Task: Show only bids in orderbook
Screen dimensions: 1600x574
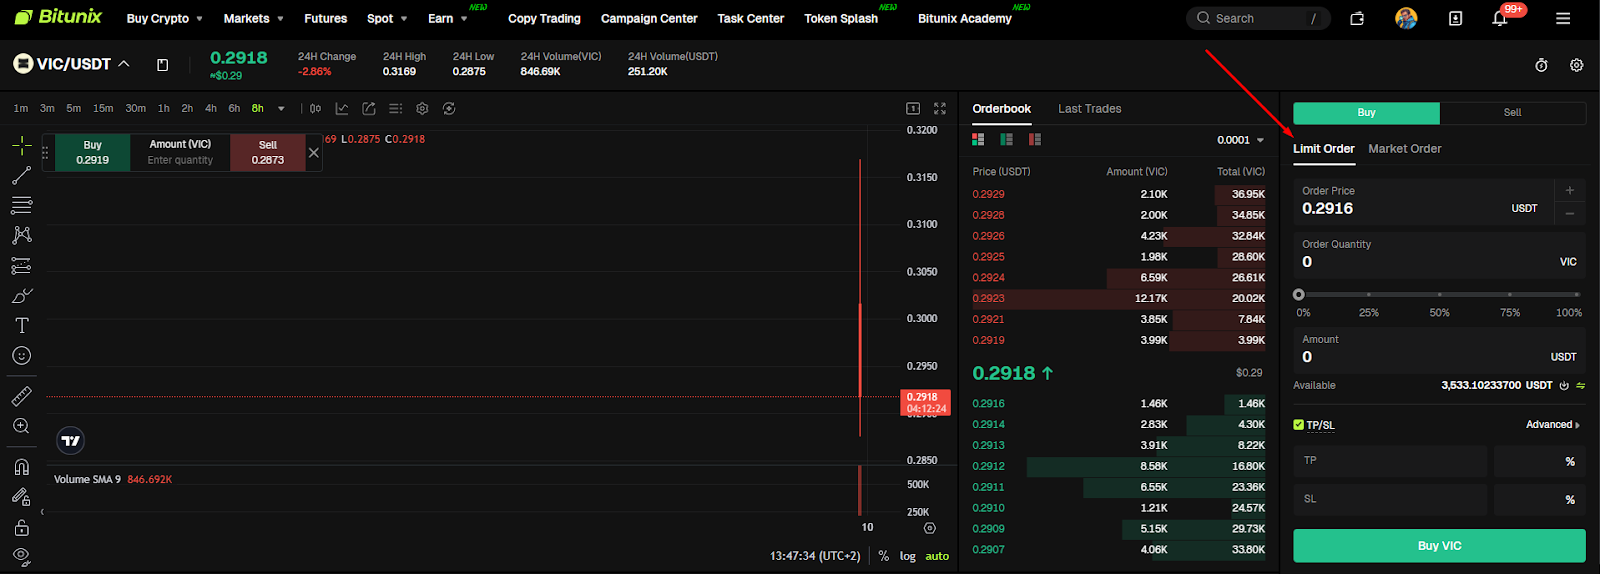Action: (1006, 140)
